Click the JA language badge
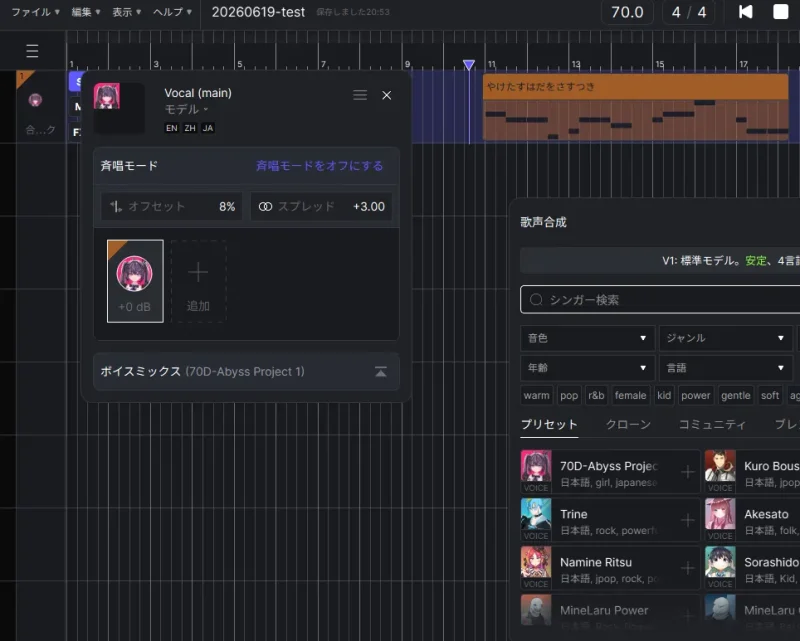The image size is (800, 641). pyautogui.click(x=208, y=128)
